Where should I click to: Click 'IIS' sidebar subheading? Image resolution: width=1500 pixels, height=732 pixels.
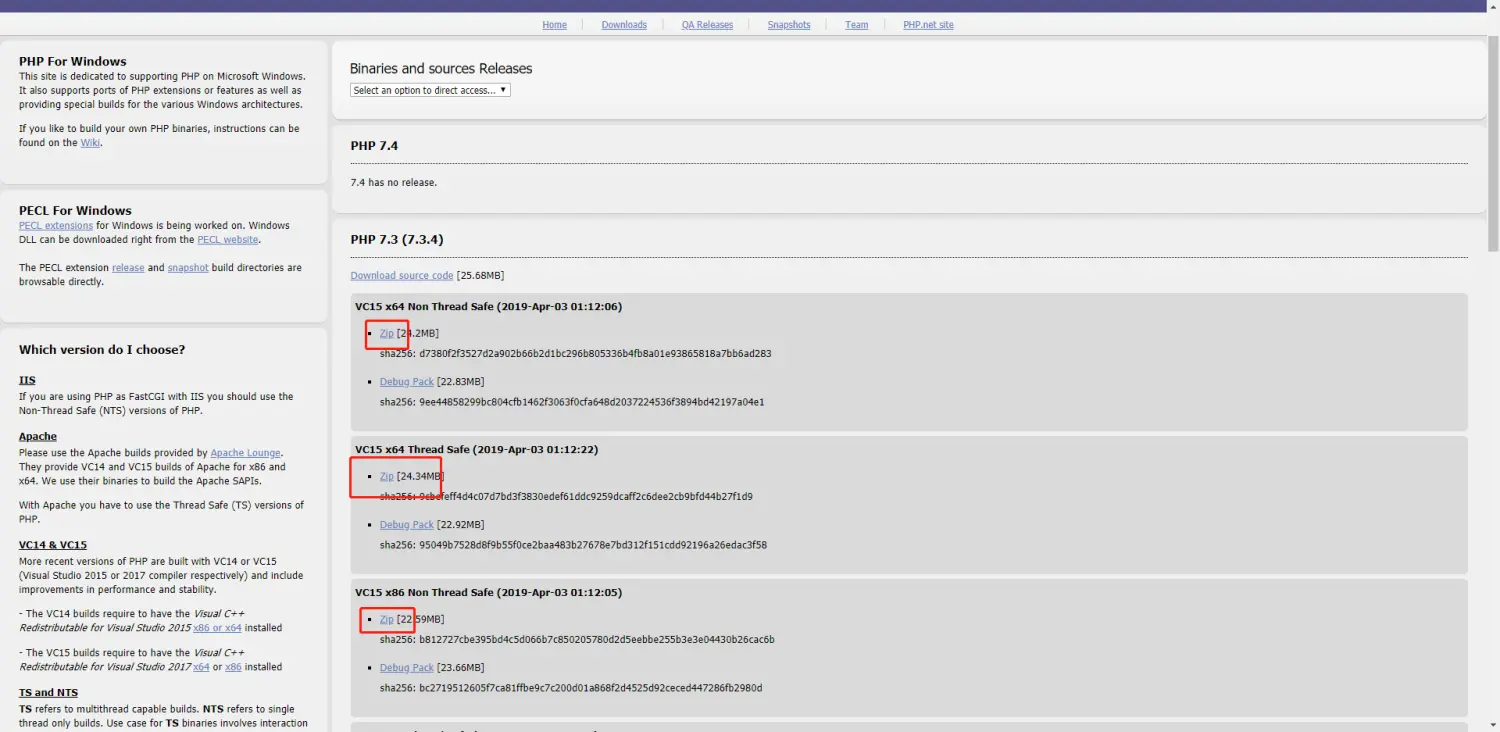point(27,381)
